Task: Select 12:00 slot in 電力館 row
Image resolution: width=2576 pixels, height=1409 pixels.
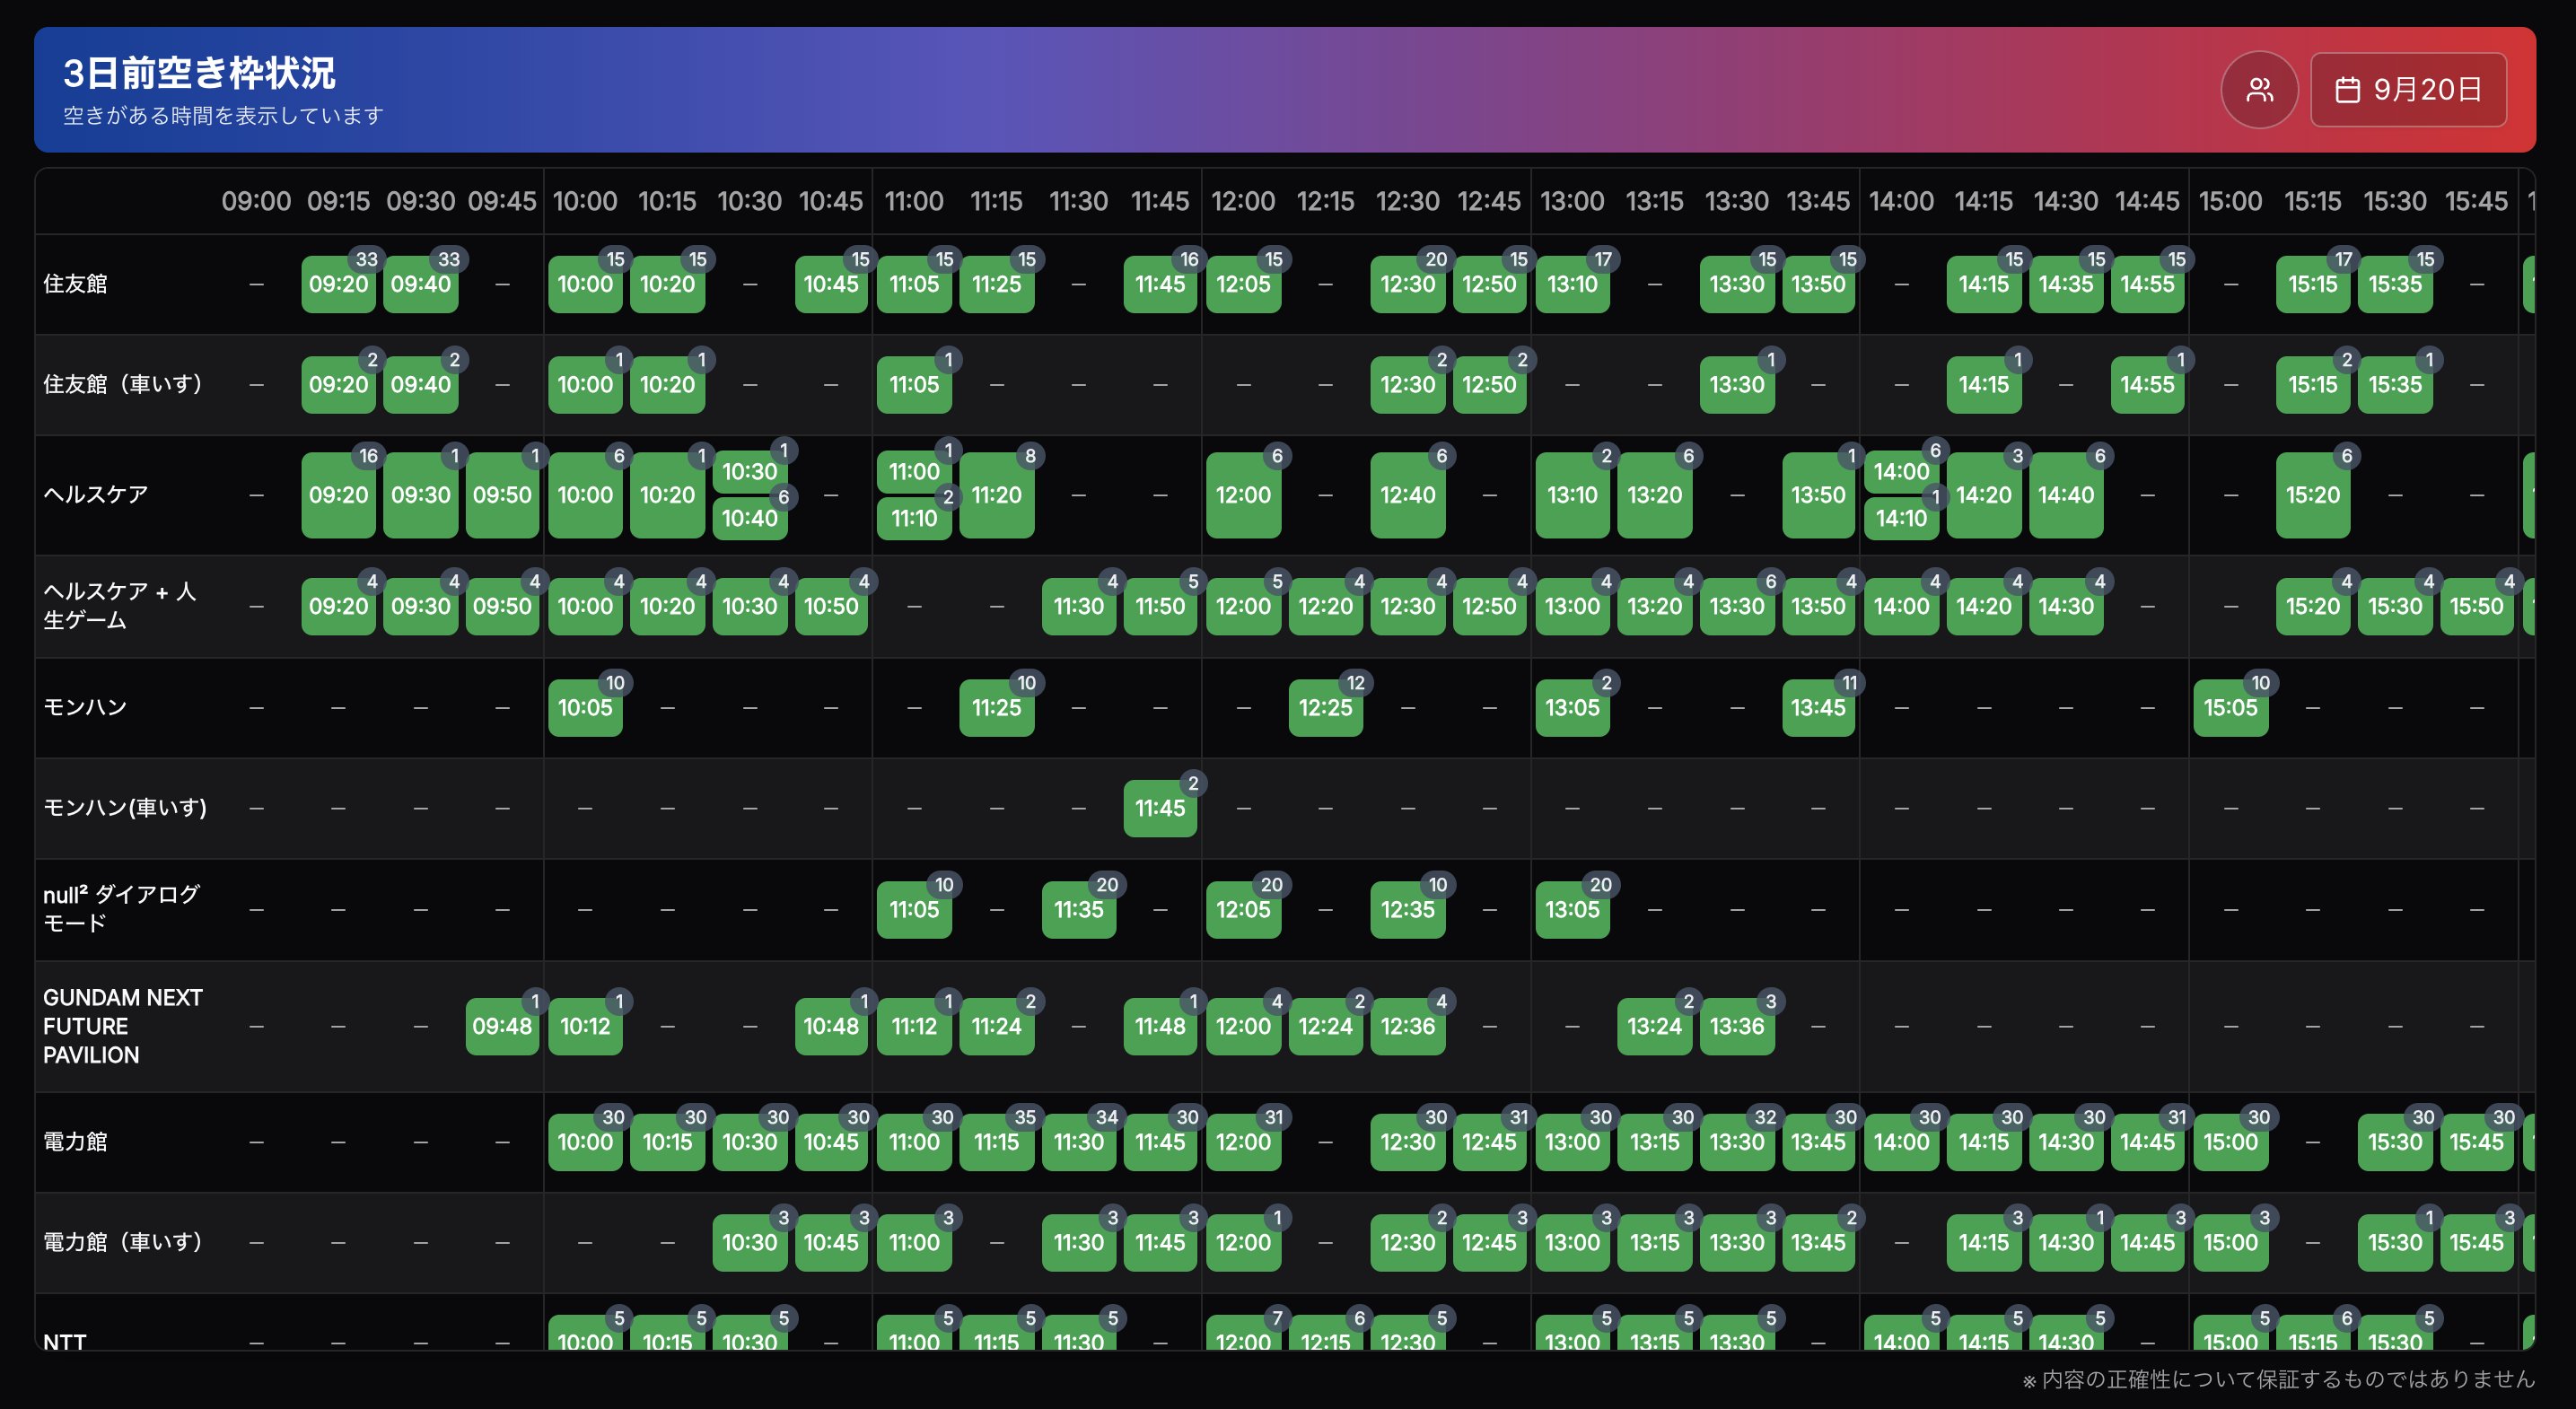Action: 1242,1142
